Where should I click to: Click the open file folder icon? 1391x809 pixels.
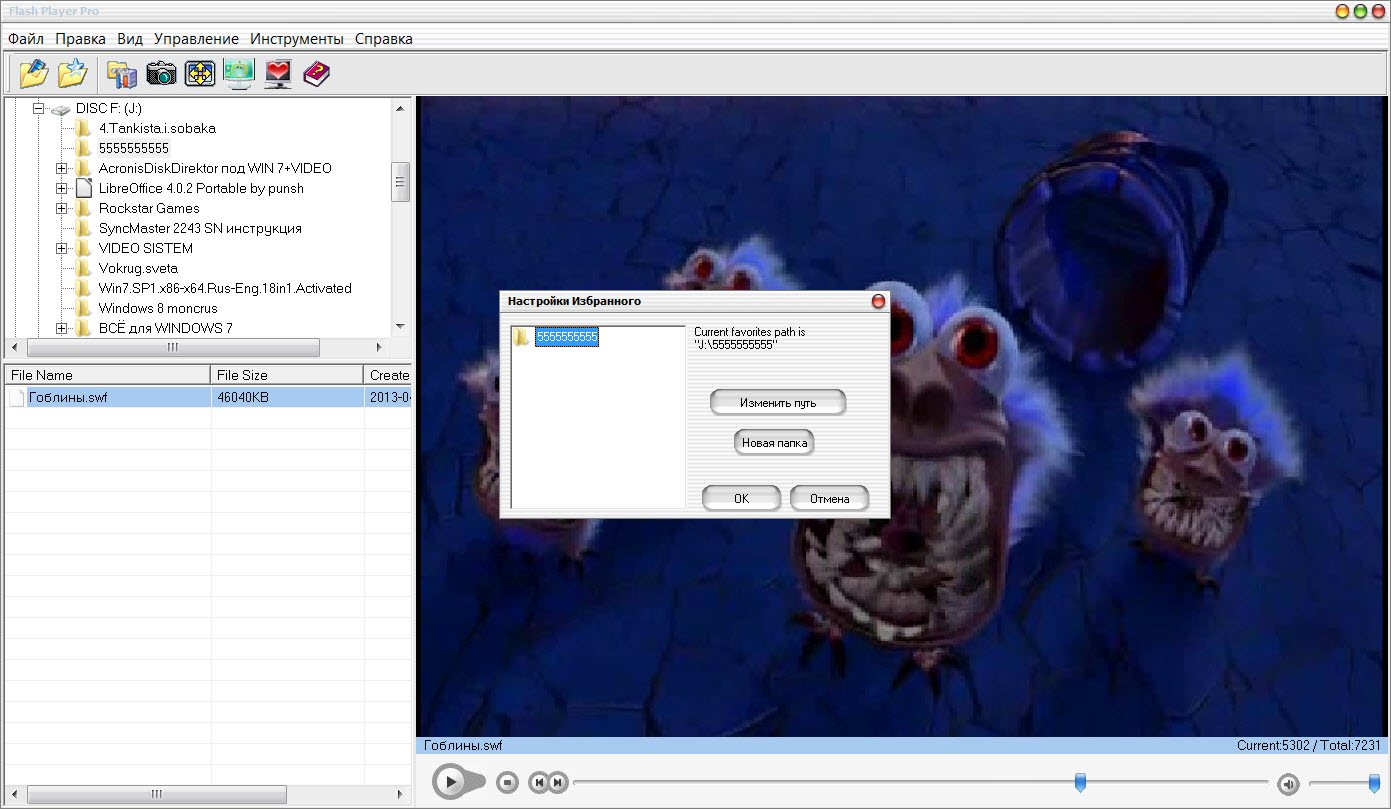tap(33, 73)
